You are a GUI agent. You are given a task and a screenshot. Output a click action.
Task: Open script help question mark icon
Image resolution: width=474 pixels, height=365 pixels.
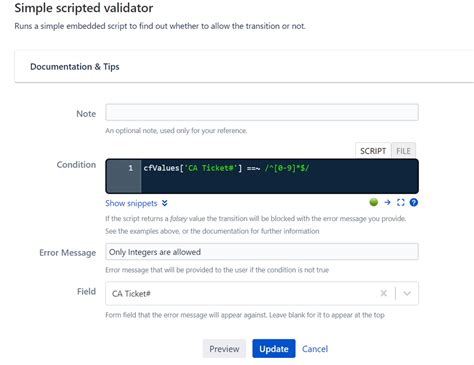point(414,202)
